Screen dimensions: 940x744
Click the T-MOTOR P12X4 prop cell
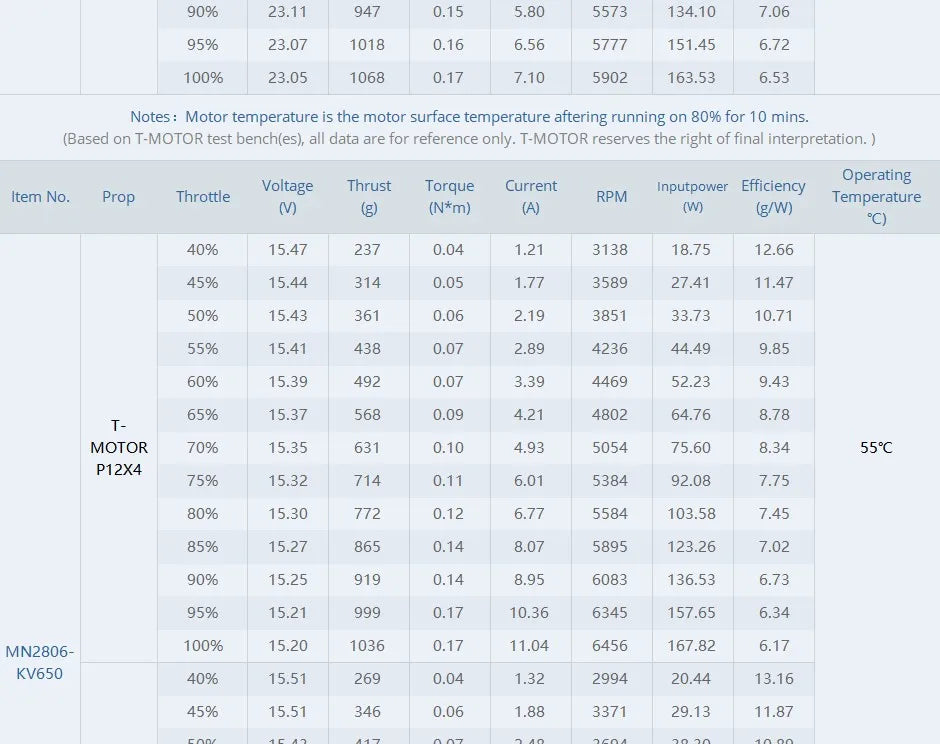pyautogui.click(x=119, y=447)
